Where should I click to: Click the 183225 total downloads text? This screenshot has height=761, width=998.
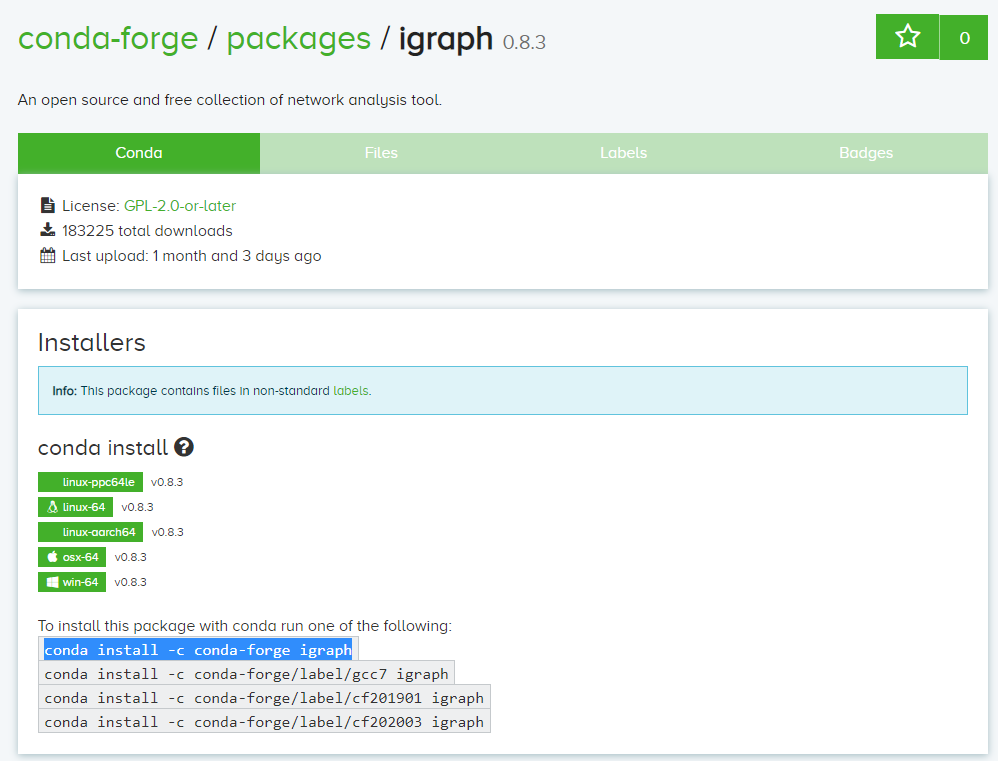pos(147,230)
